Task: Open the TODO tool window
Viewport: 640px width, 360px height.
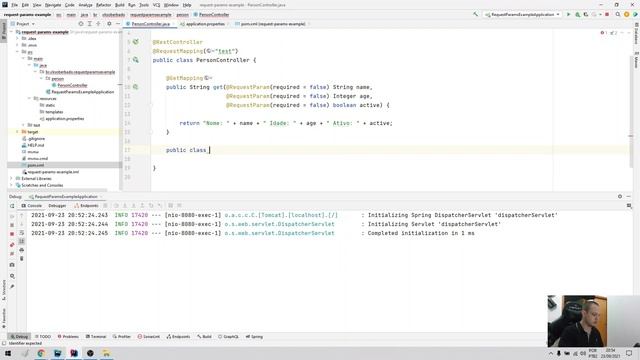Action: tap(43, 337)
